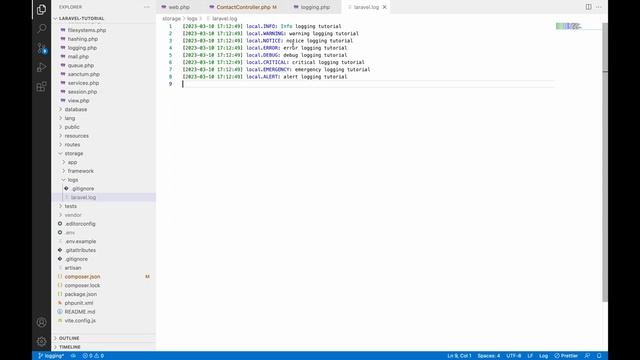Open session.php in explorer
This screenshot has width=640, height=360.
(x=82, y=92)
